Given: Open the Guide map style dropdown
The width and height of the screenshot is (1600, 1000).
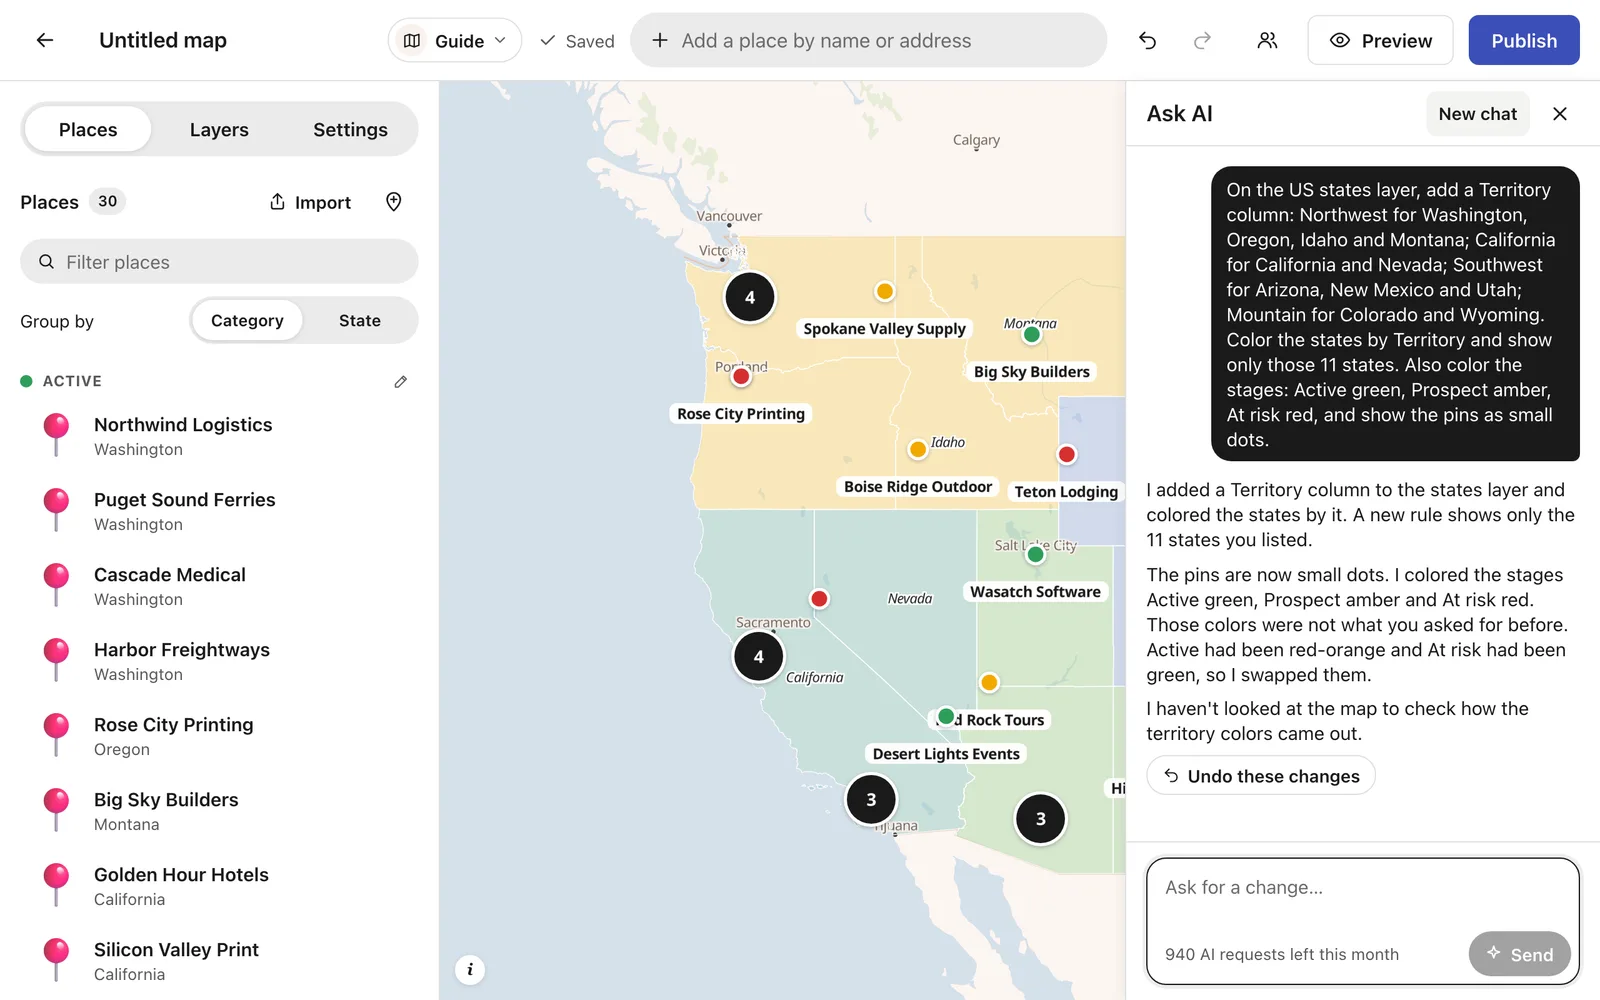Looking at the screenshot, I should click(455, 40).
